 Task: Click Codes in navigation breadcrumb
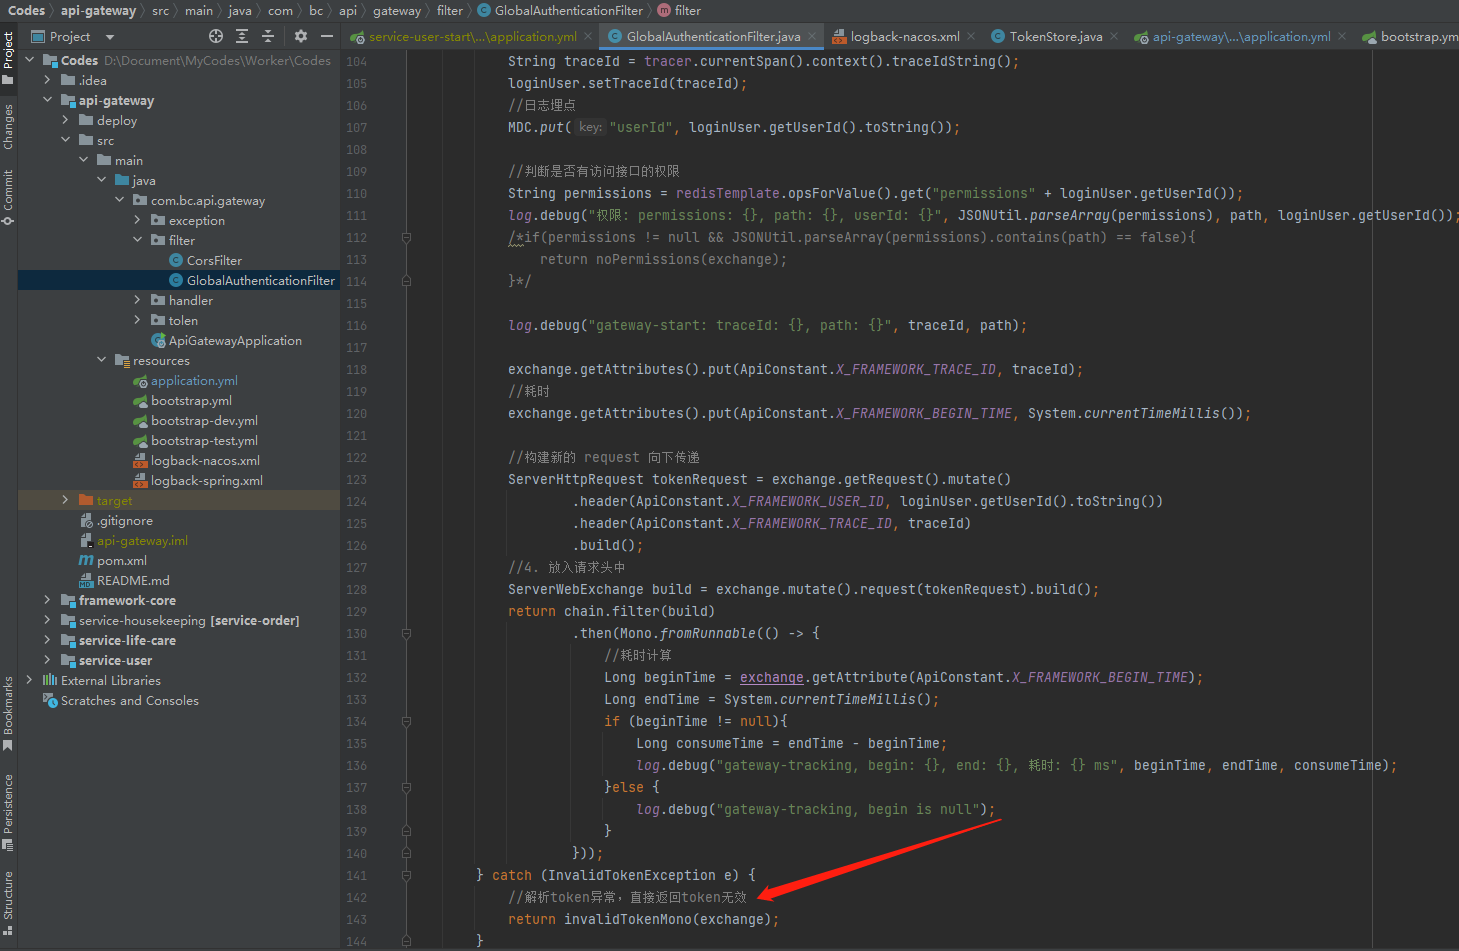(x=27, y=10)
